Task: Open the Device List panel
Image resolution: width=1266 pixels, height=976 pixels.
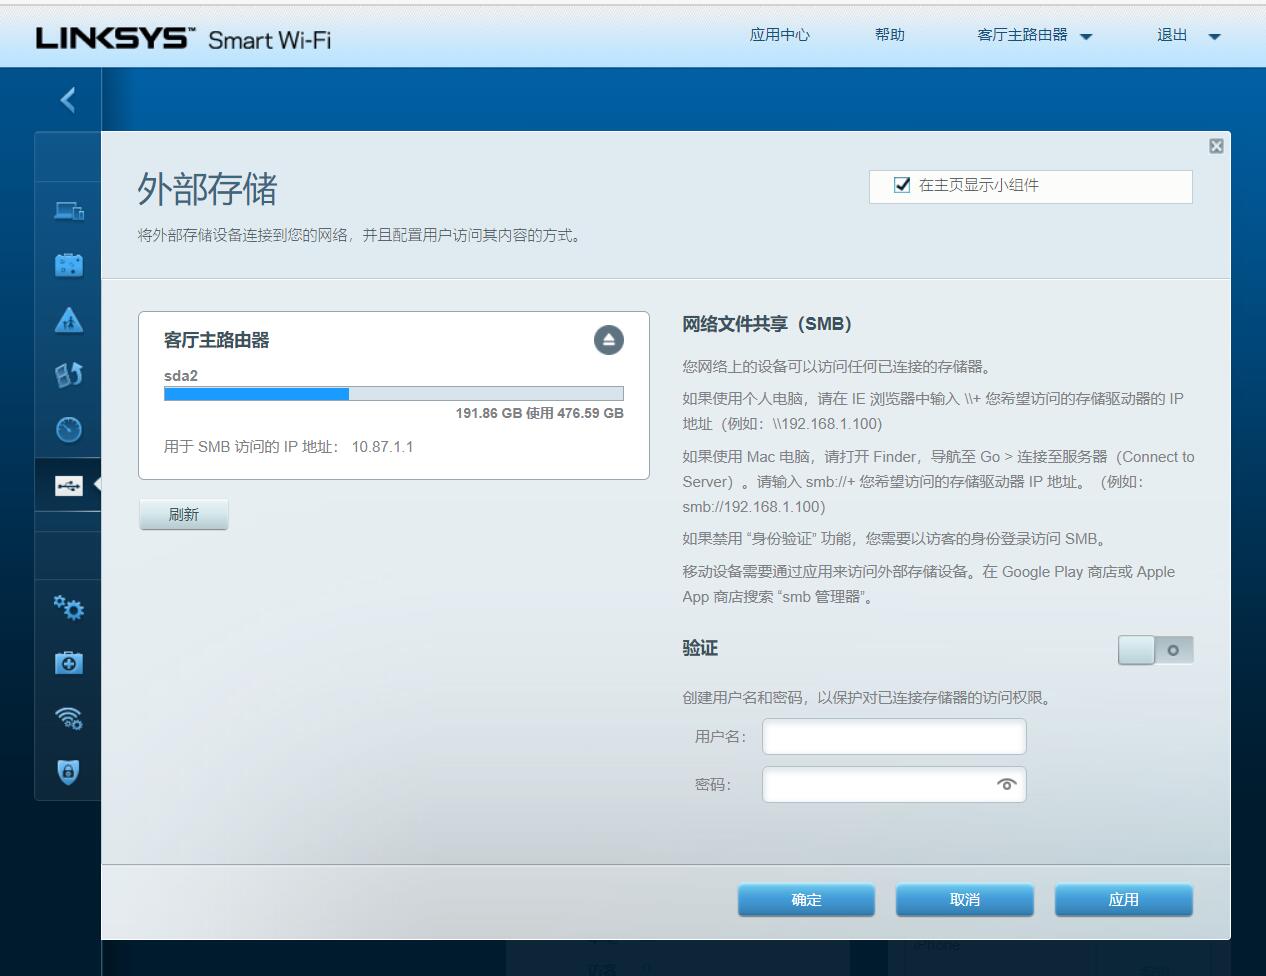Action: pos(67,212)
